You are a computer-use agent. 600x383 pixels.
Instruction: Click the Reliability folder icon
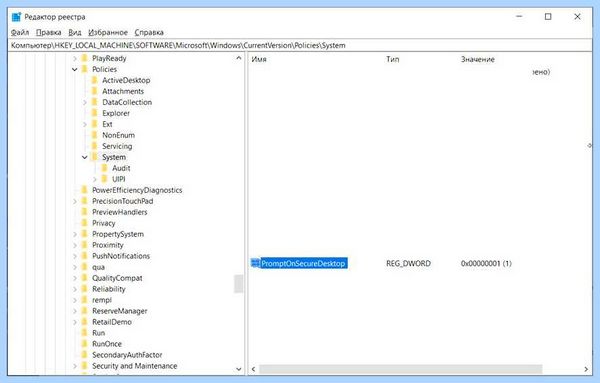(x=85, y=289)
